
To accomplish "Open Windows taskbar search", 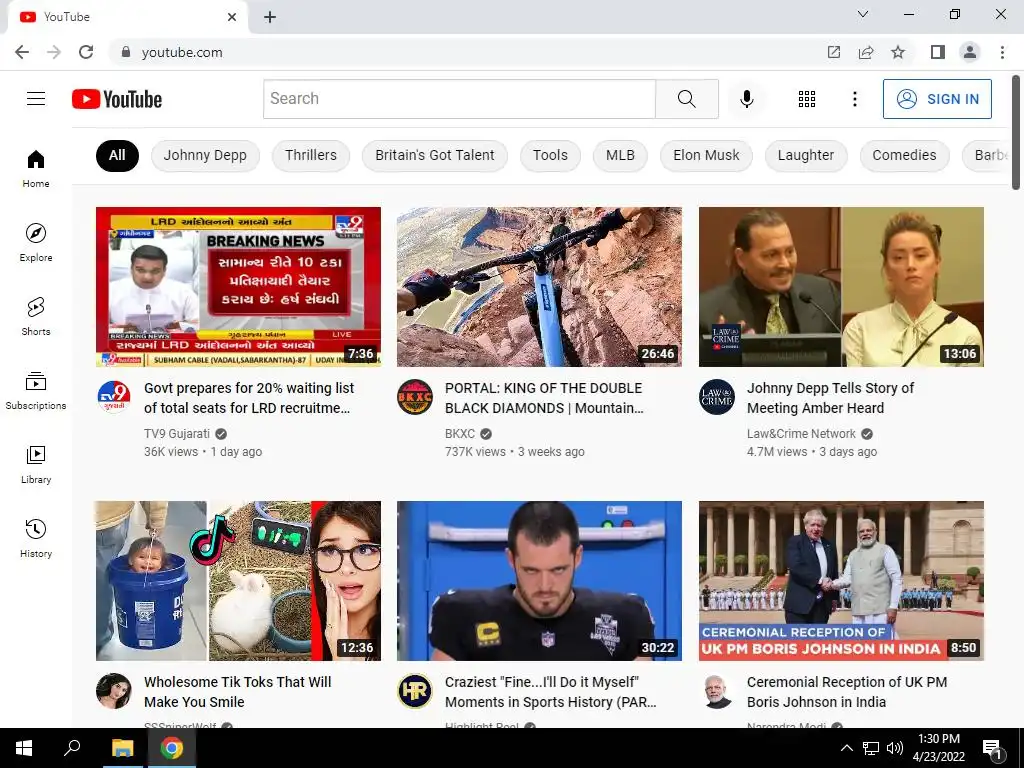I will (72, 748).
